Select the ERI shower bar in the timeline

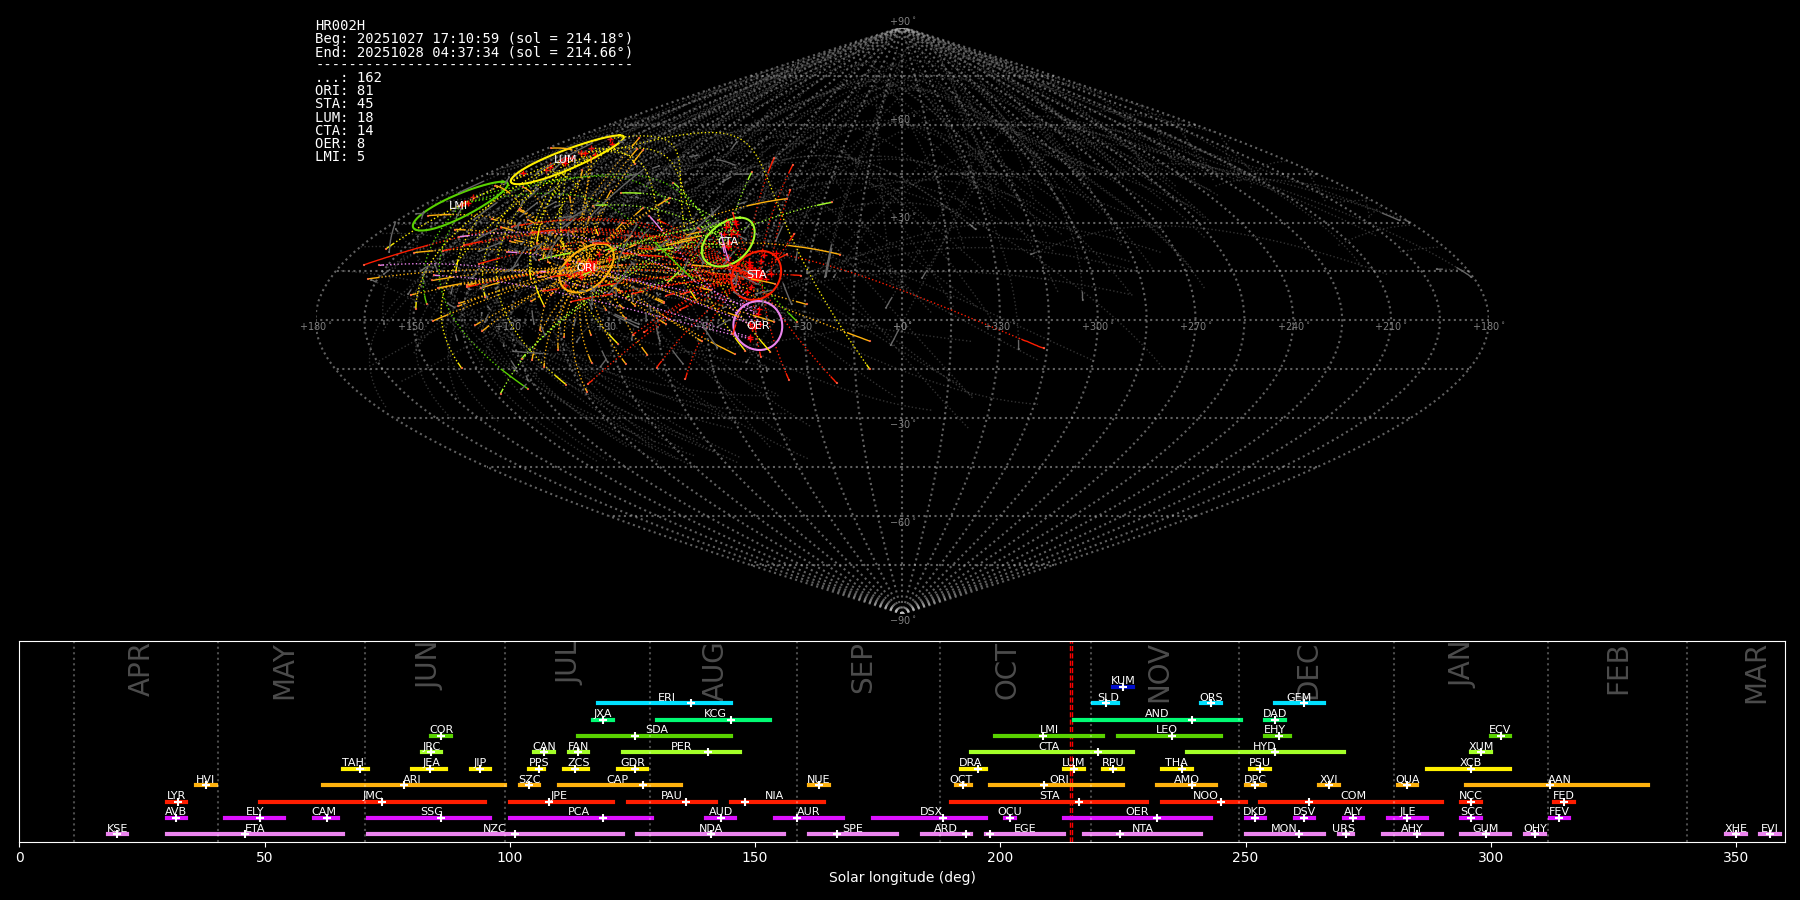coord(664,703)
